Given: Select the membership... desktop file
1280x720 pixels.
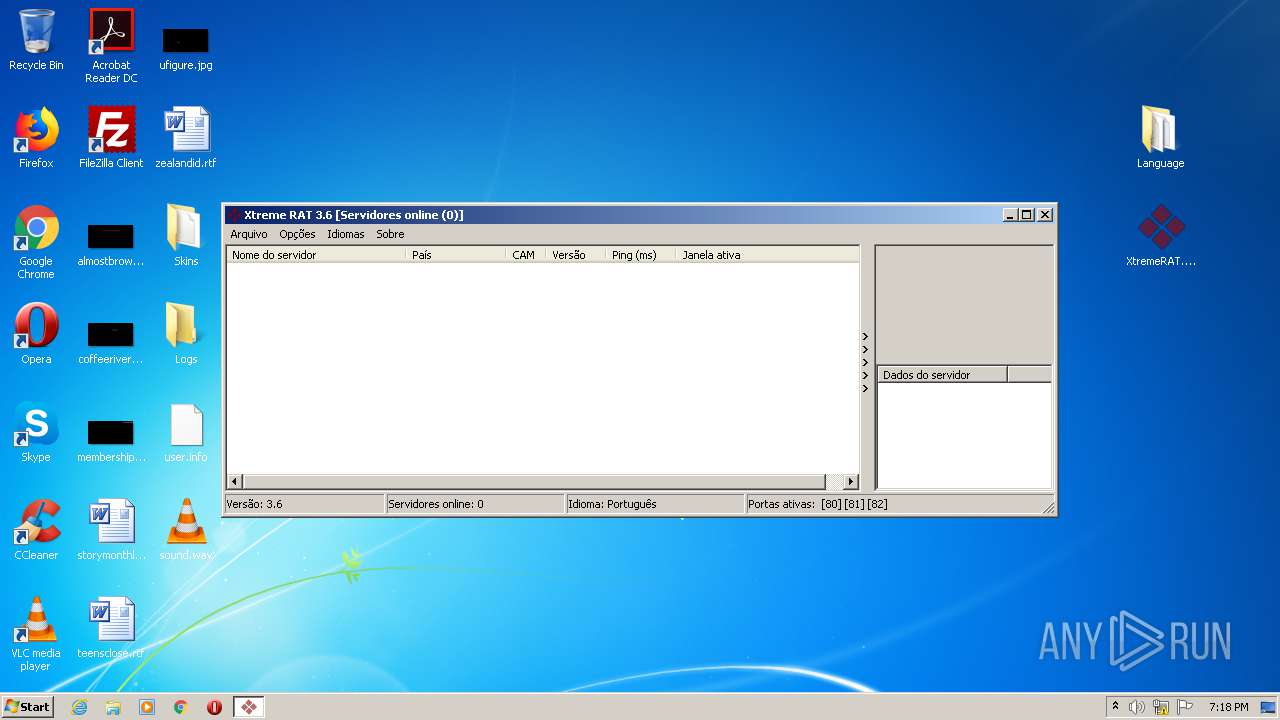Looking at the screenshot, I should pyautogui.click(x=111, y=440).
